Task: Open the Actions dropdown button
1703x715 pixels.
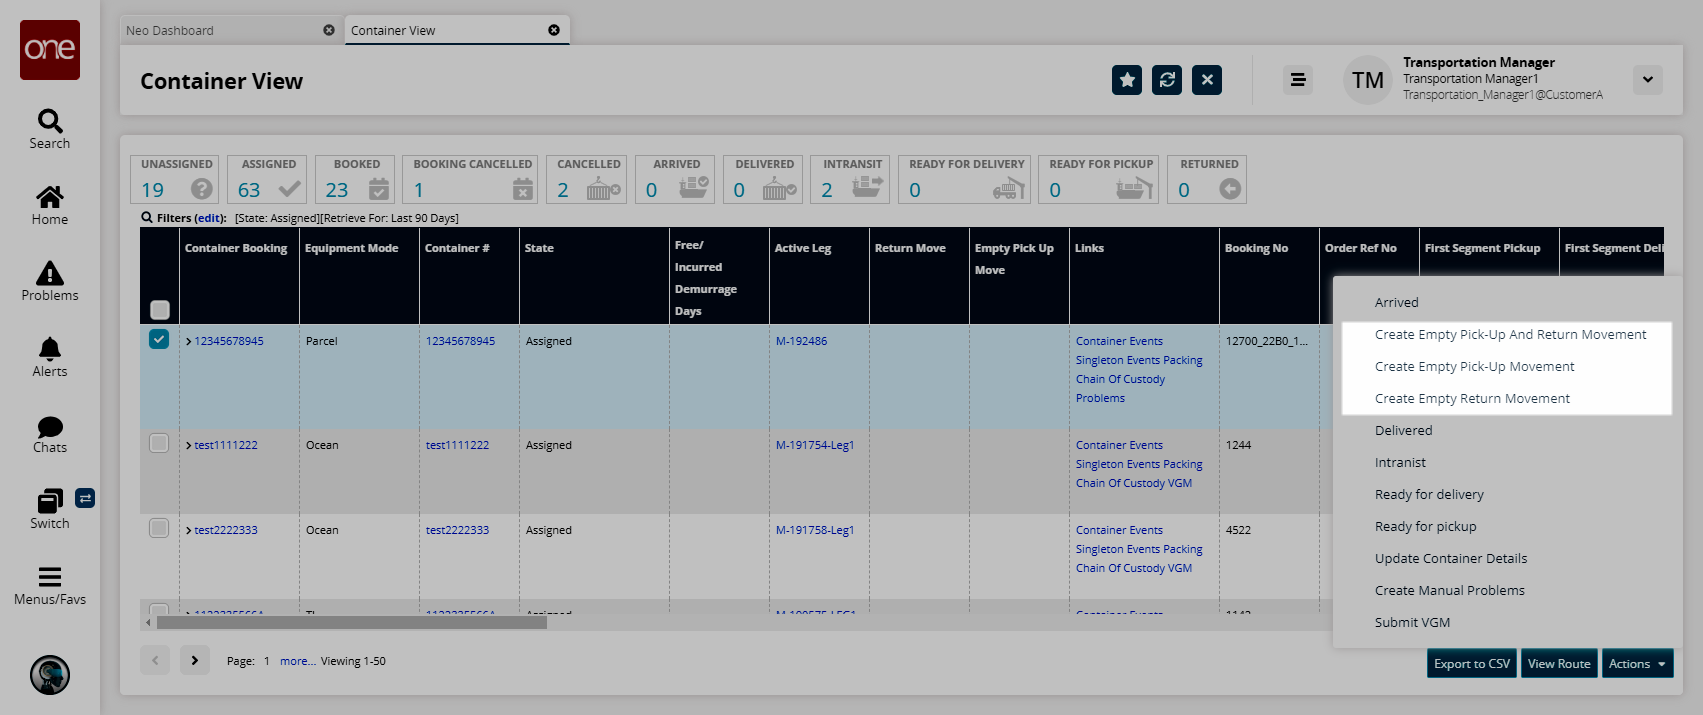Action: pyautogui.click(x=1637, y=664)
